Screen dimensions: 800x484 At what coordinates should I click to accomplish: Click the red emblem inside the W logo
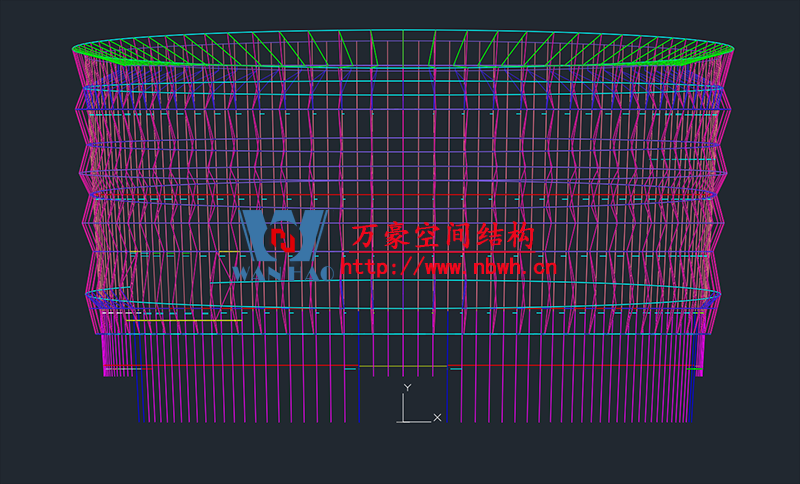tap(286, 240)
